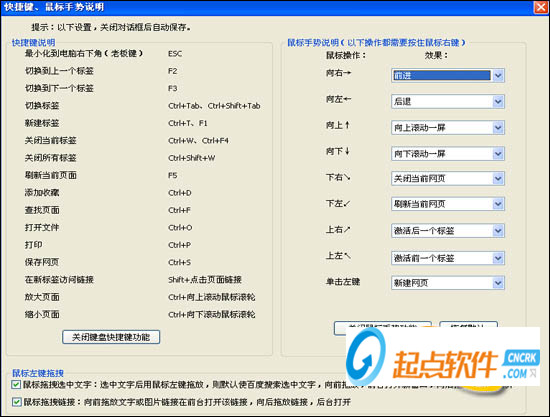Click the 保存网页 label

tap(42, 262)
